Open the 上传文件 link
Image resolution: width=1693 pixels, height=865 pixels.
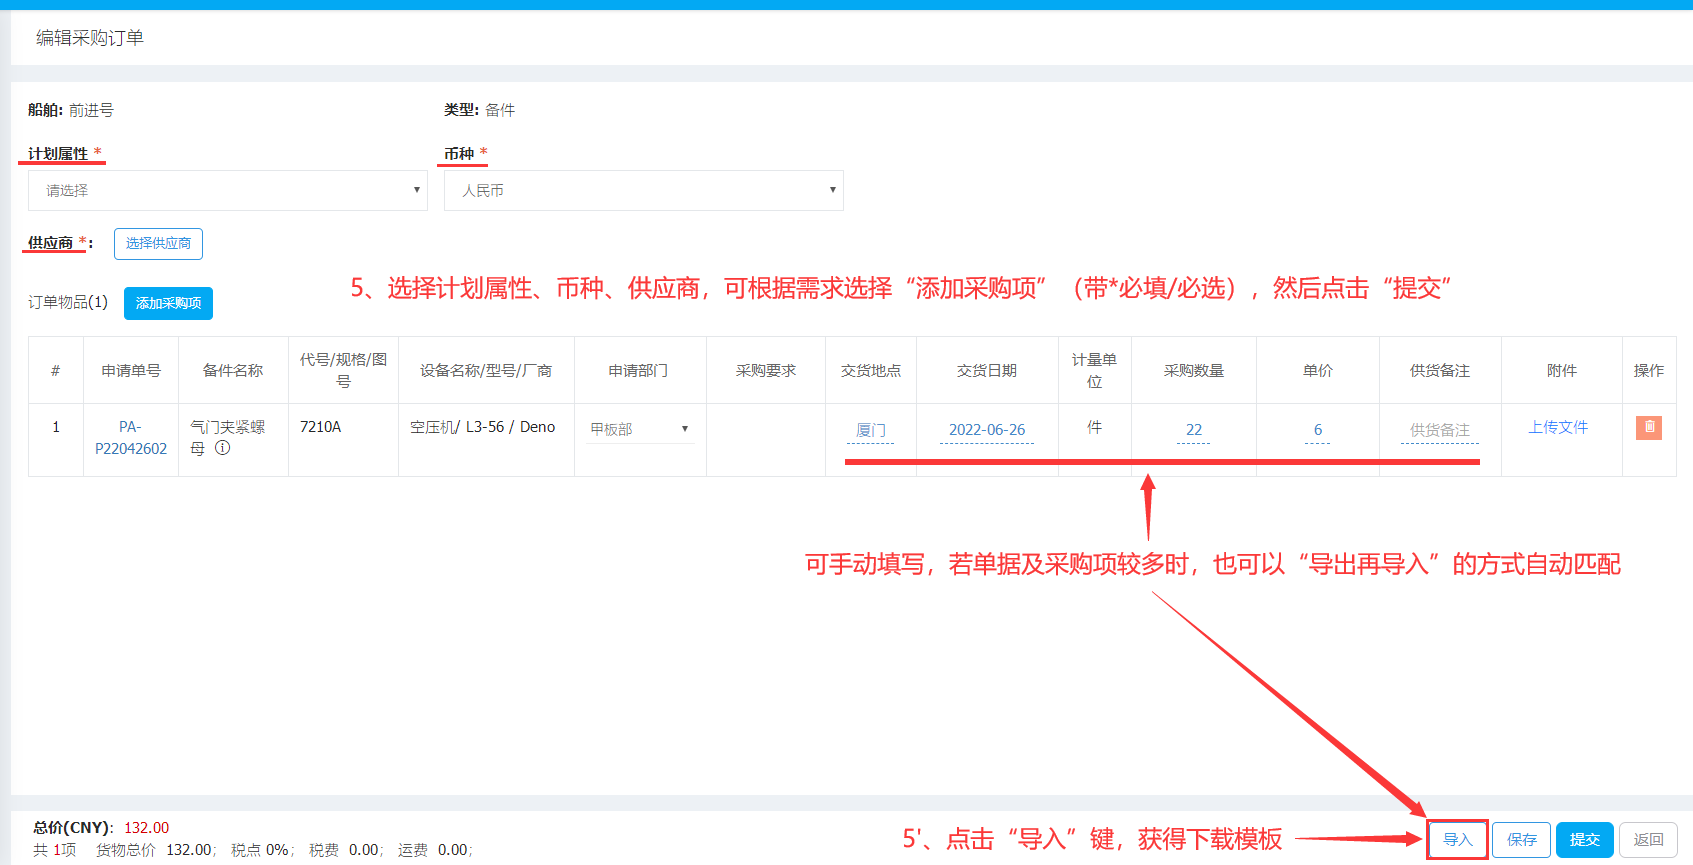tap(1558, 427)
